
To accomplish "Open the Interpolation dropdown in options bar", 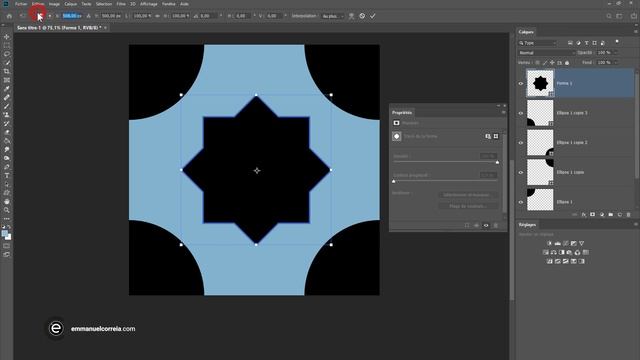I will pyautogui.click(x=333, y=16).
